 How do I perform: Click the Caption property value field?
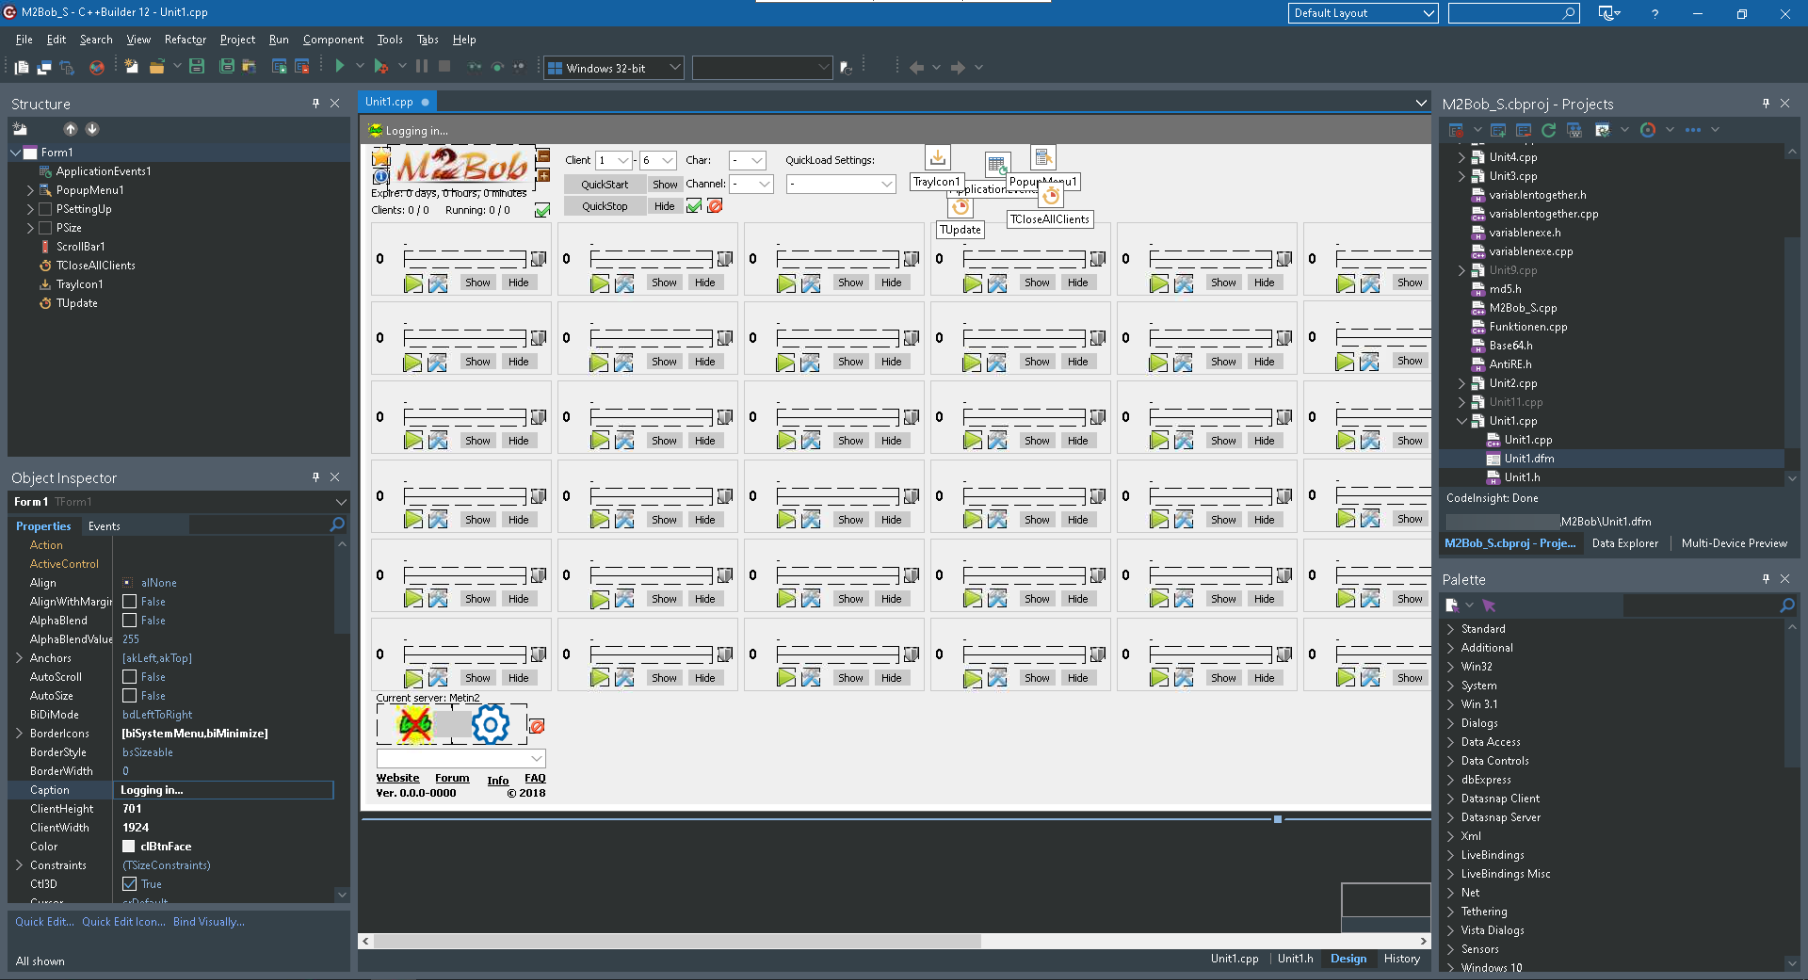point(225,790)
